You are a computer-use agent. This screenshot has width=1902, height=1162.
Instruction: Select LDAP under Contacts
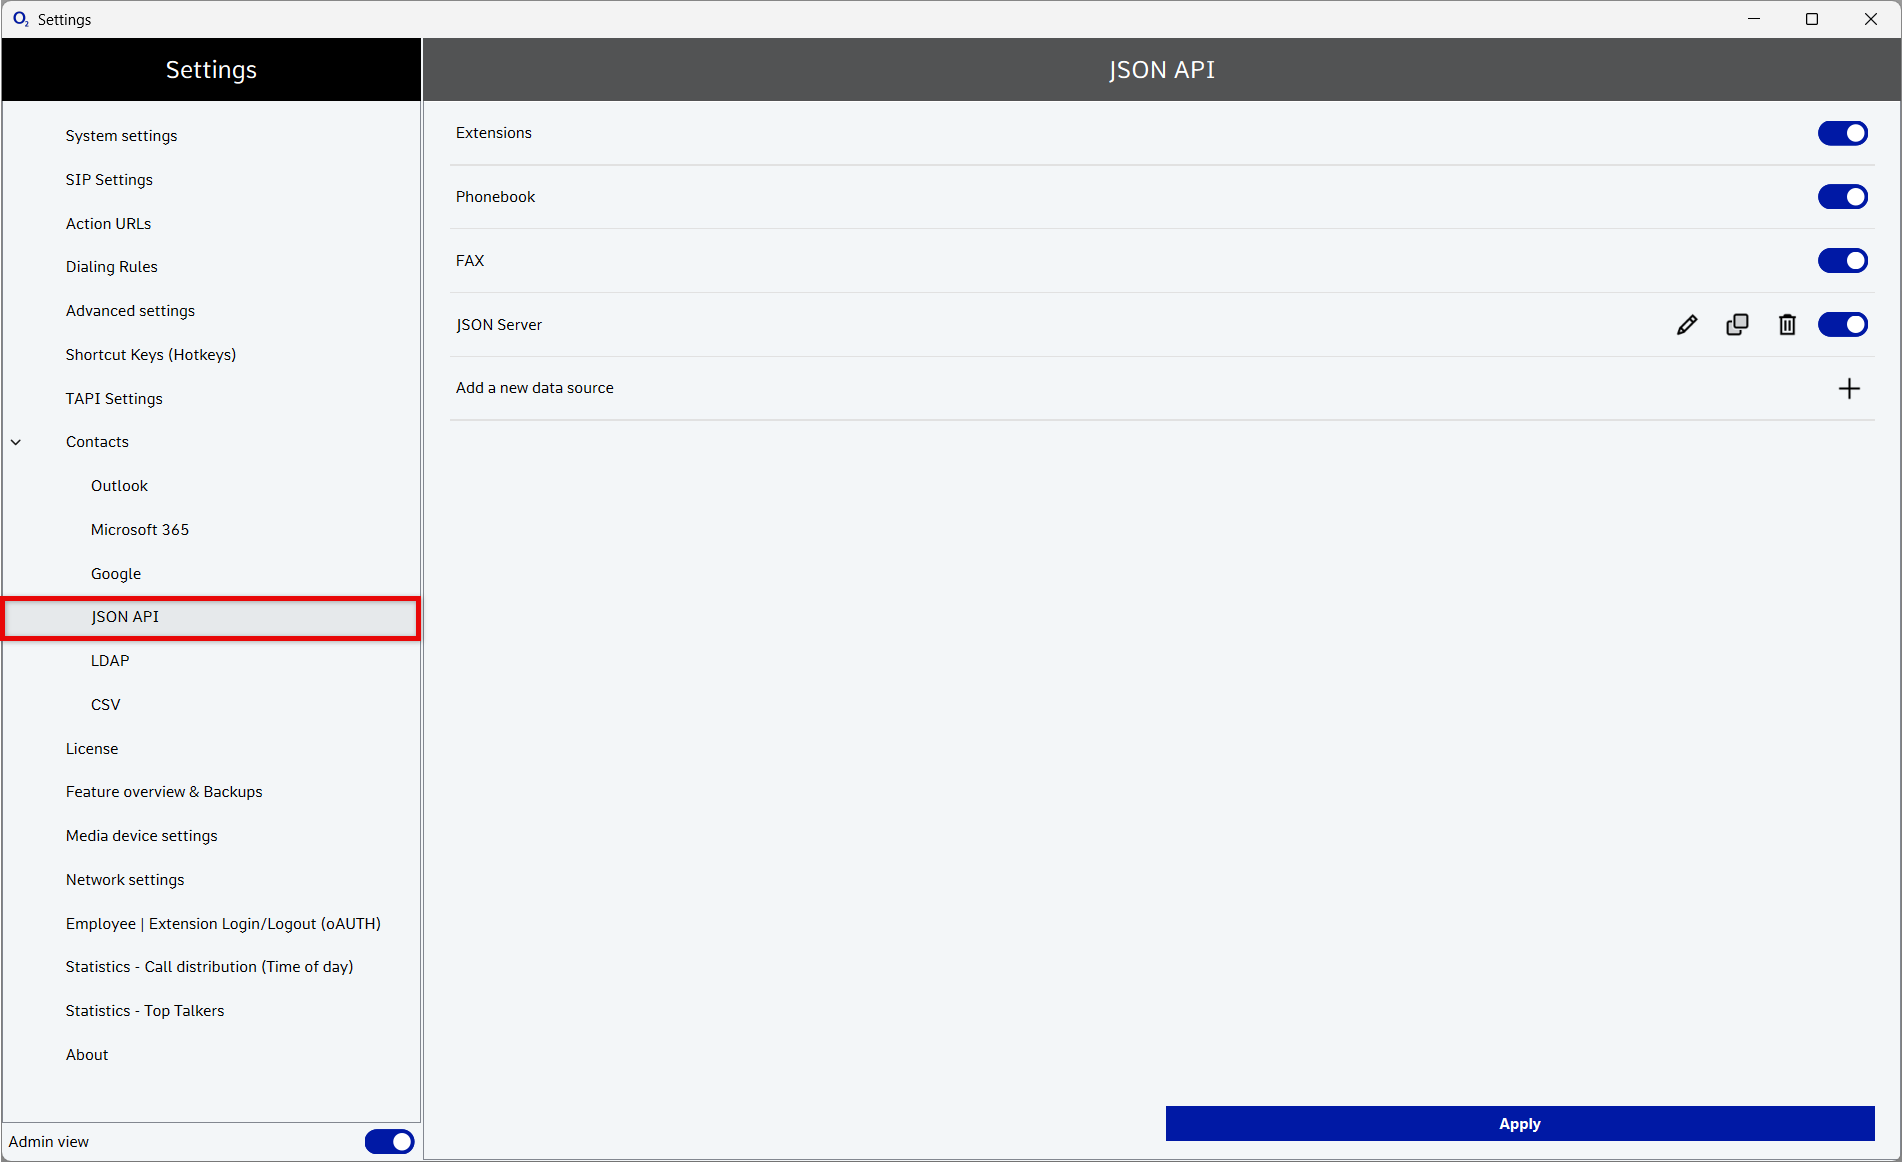[x=110, y=661]
